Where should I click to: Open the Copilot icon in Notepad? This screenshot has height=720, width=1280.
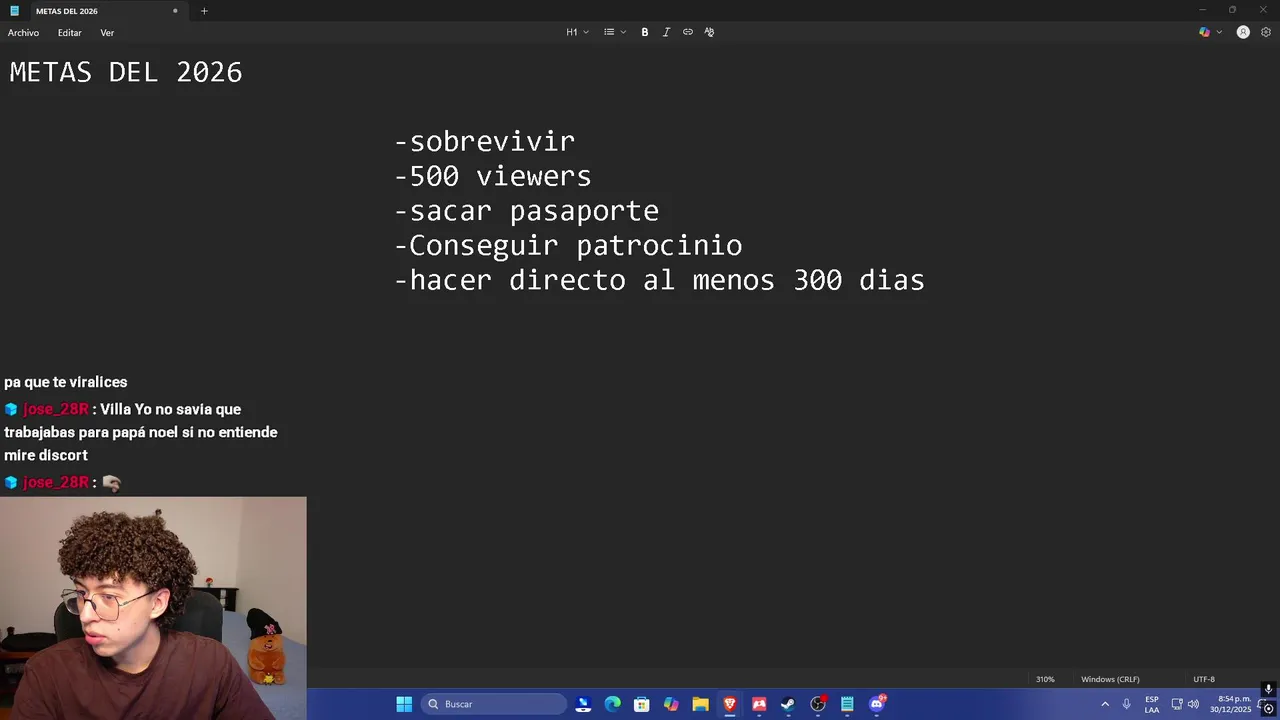click(x=1204, y=32)
